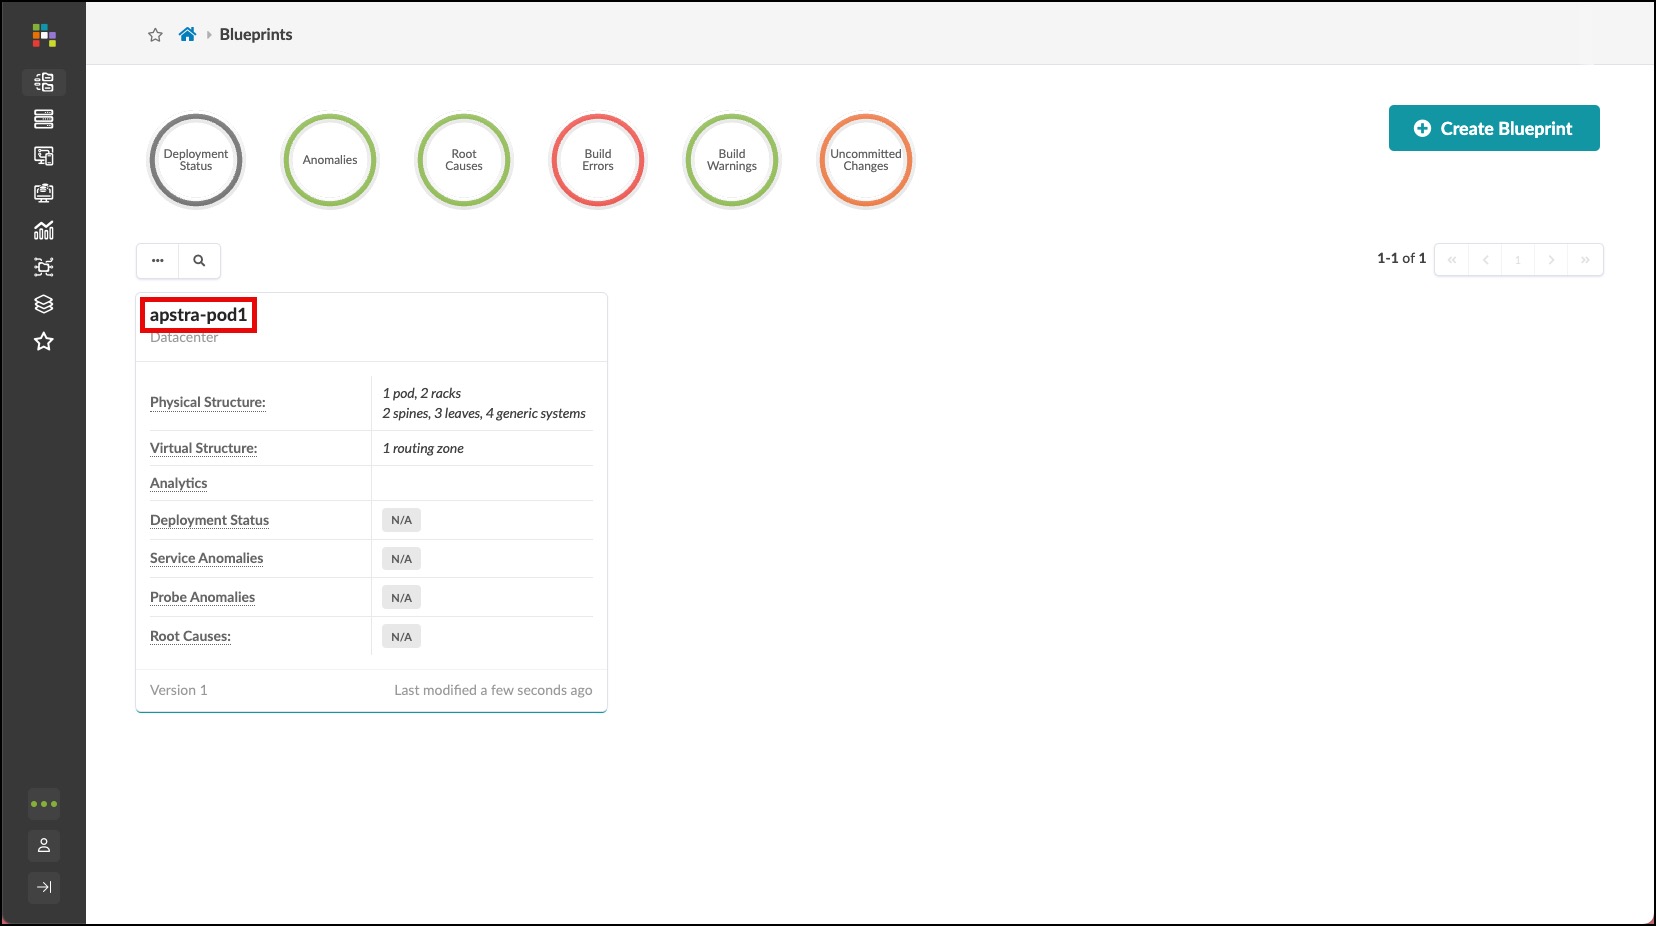
Task: Click the user profile icon
Action: 44,846
